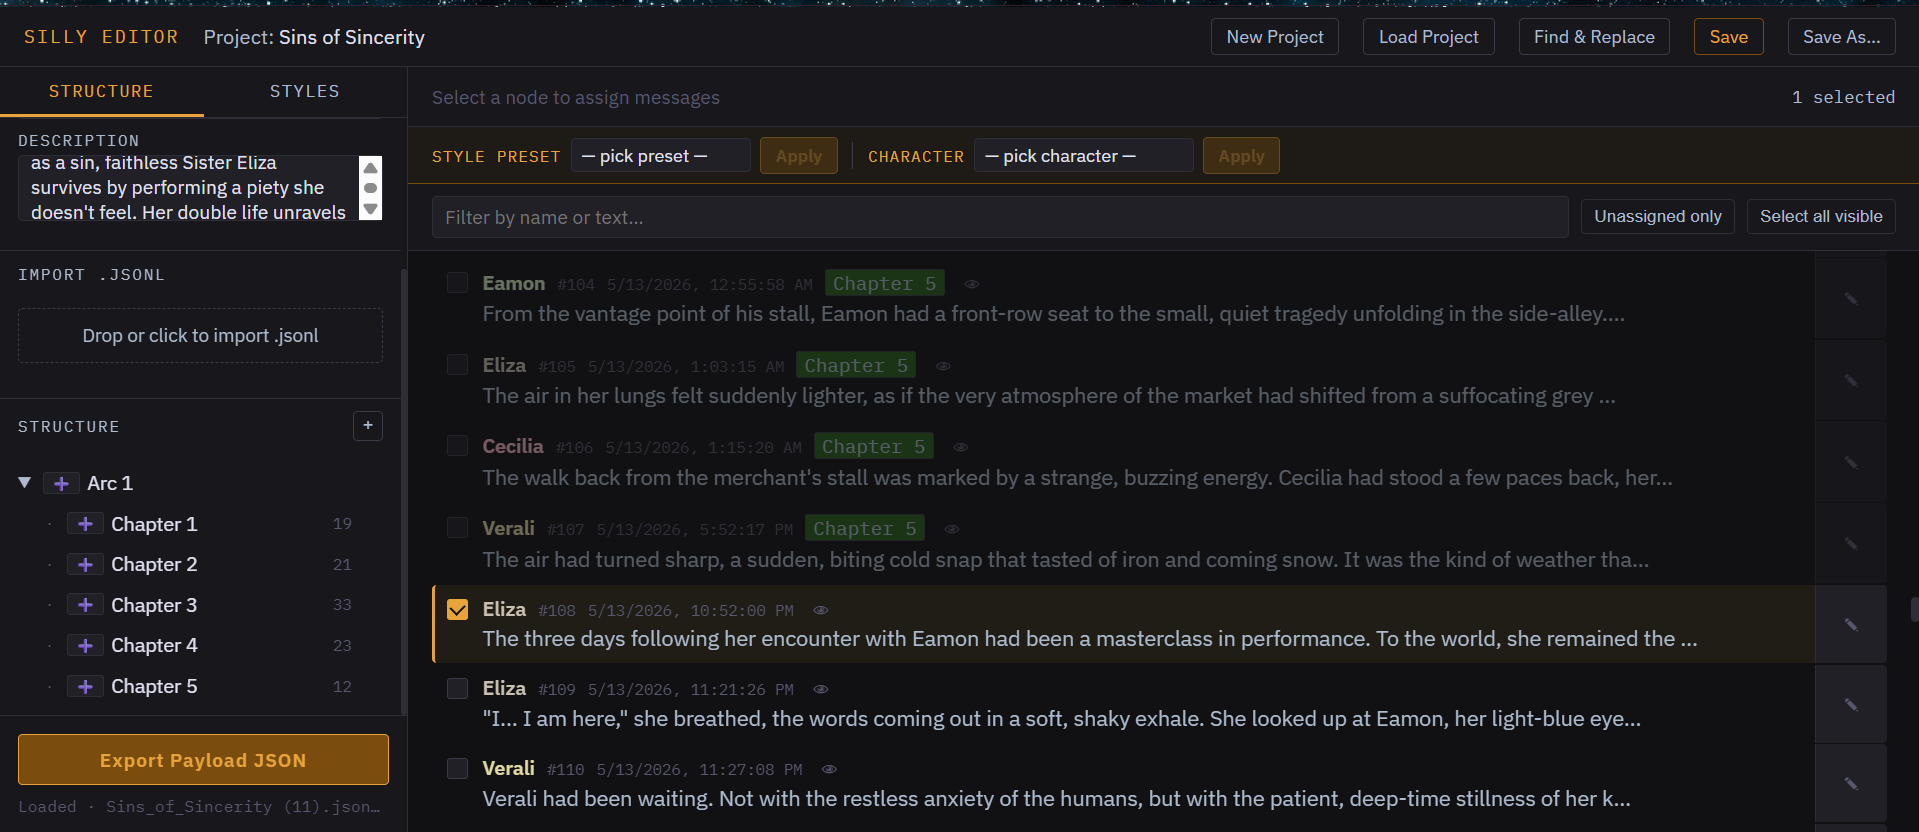Click the pencil icon for Eliza message #109
This screenshot has height=832, width=1919.
click(x=1851, y=705)
